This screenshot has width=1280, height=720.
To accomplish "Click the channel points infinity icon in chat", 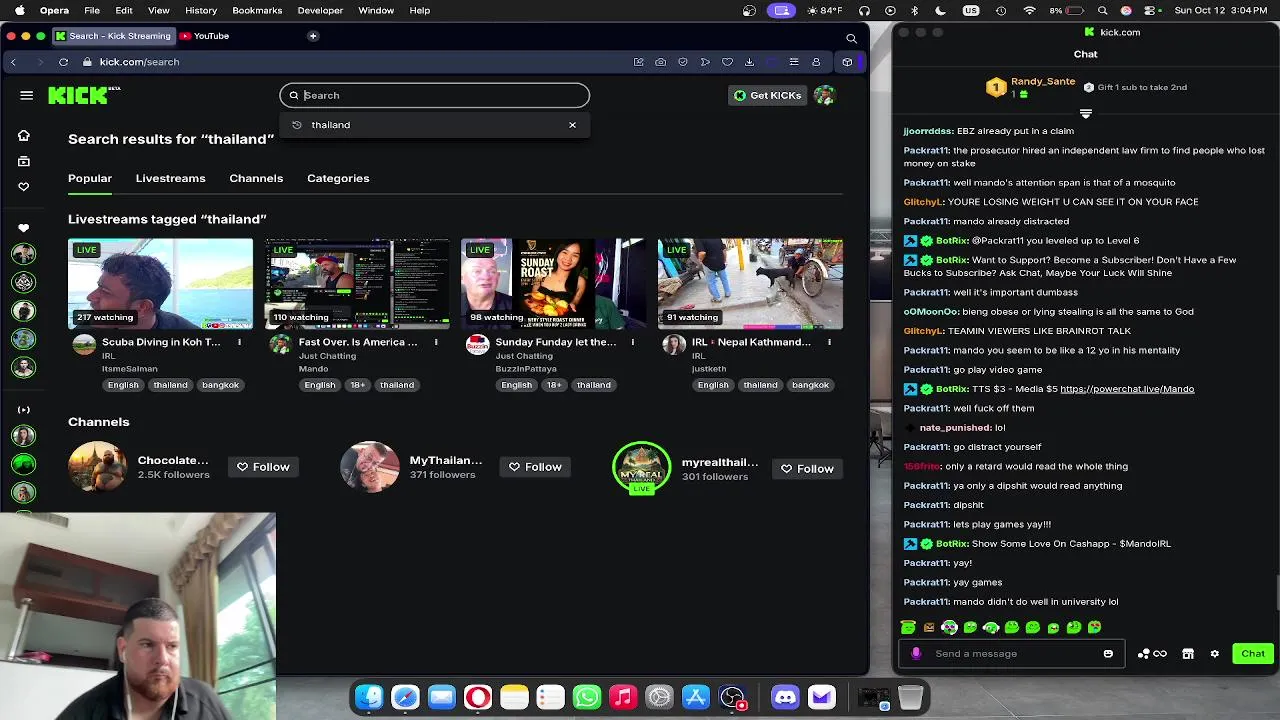I will [1160, 654].
